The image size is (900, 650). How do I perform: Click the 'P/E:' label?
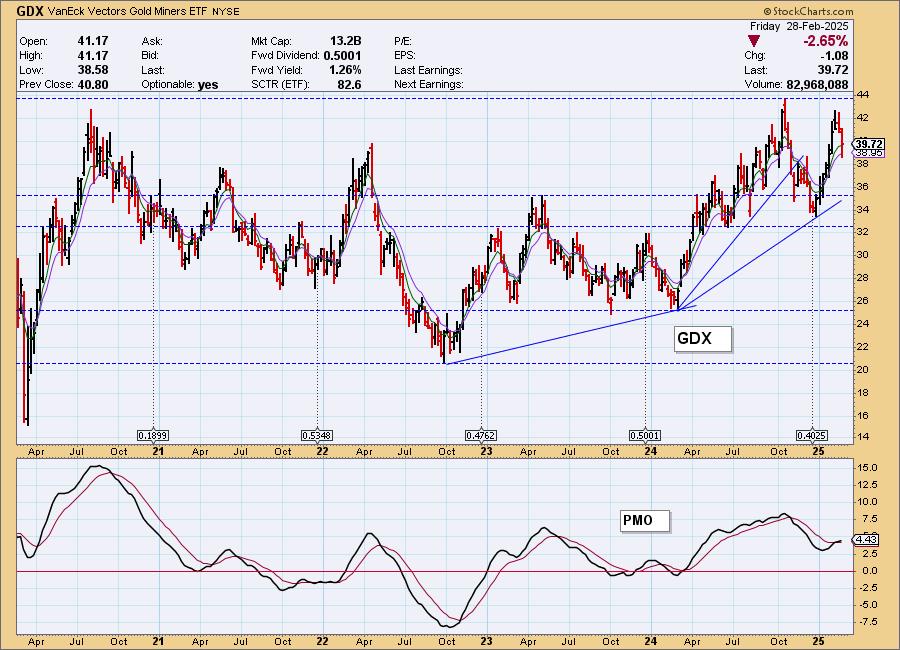402,41
